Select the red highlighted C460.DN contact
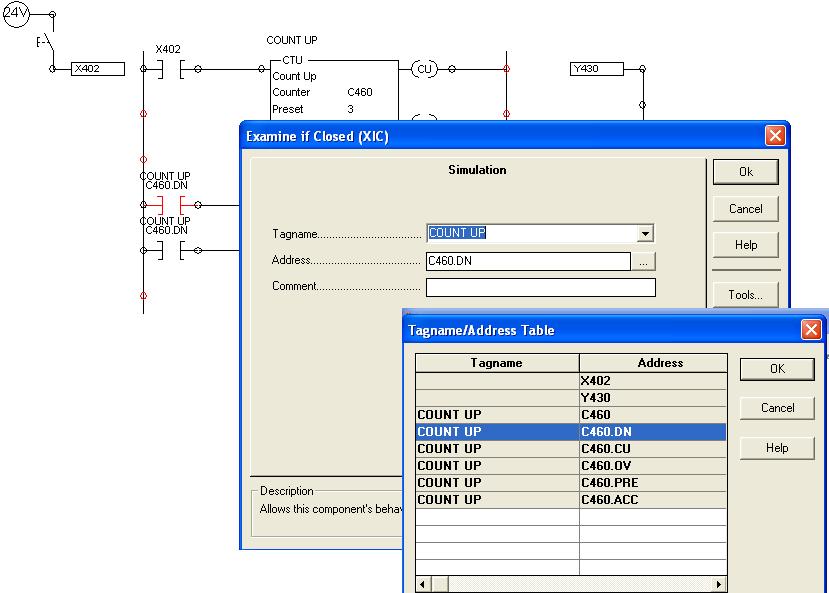 click(171, 205)
